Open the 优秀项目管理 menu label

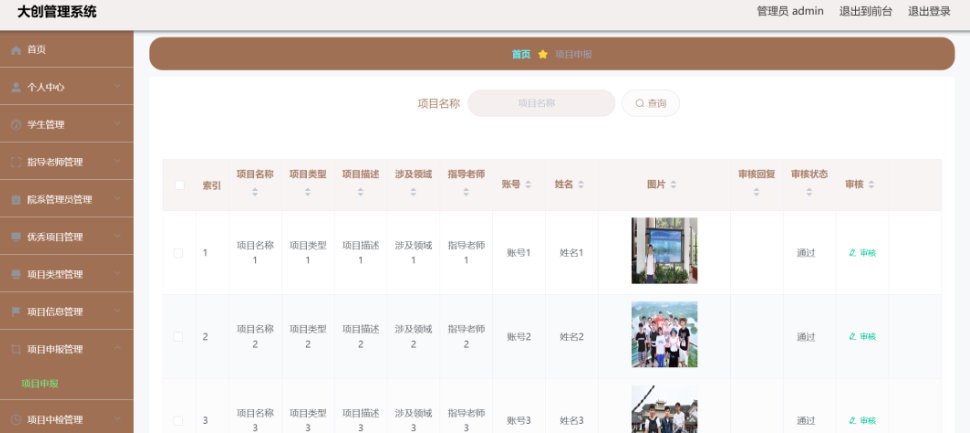[55, 237]
